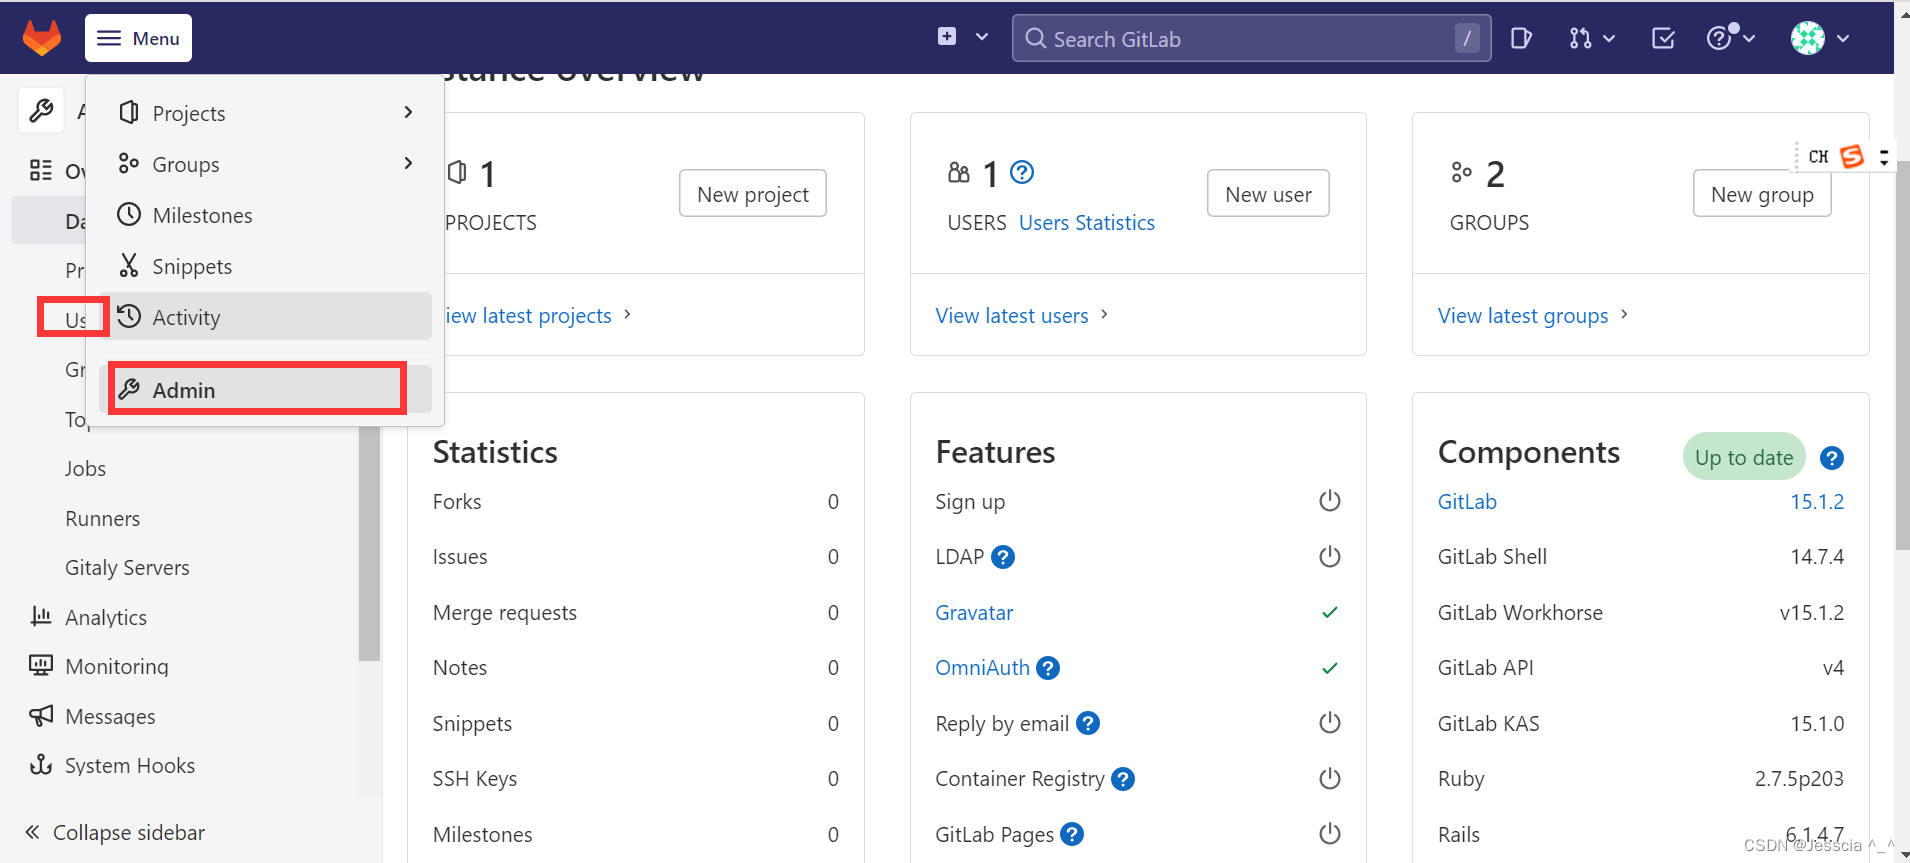1910x863 pixels.
Task: Select Admin in the Menu dropdown
Action: click(x=265, y=390)
